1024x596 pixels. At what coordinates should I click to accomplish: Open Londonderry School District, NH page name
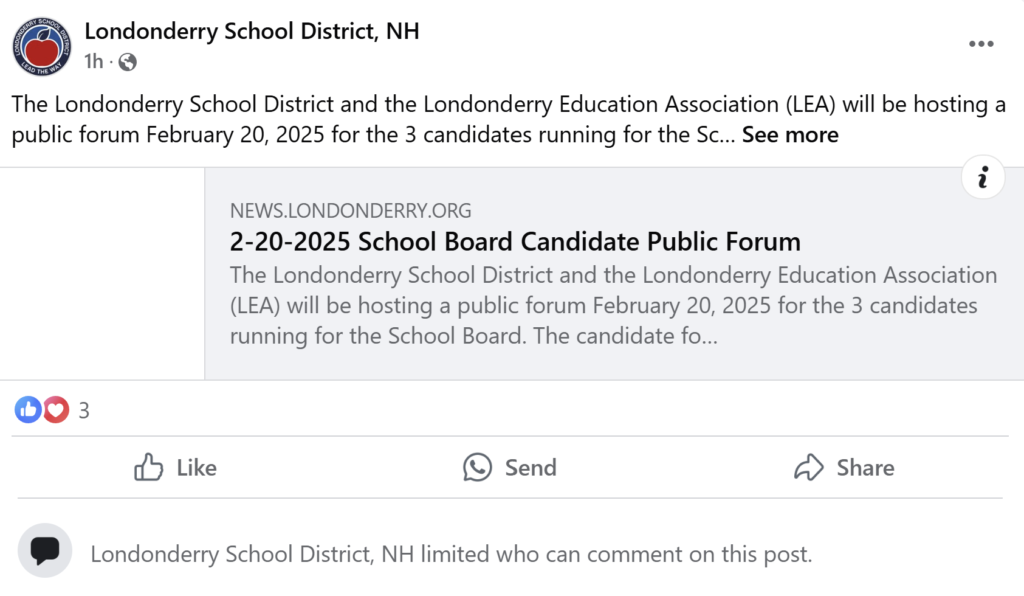click(x=252, y=31)
